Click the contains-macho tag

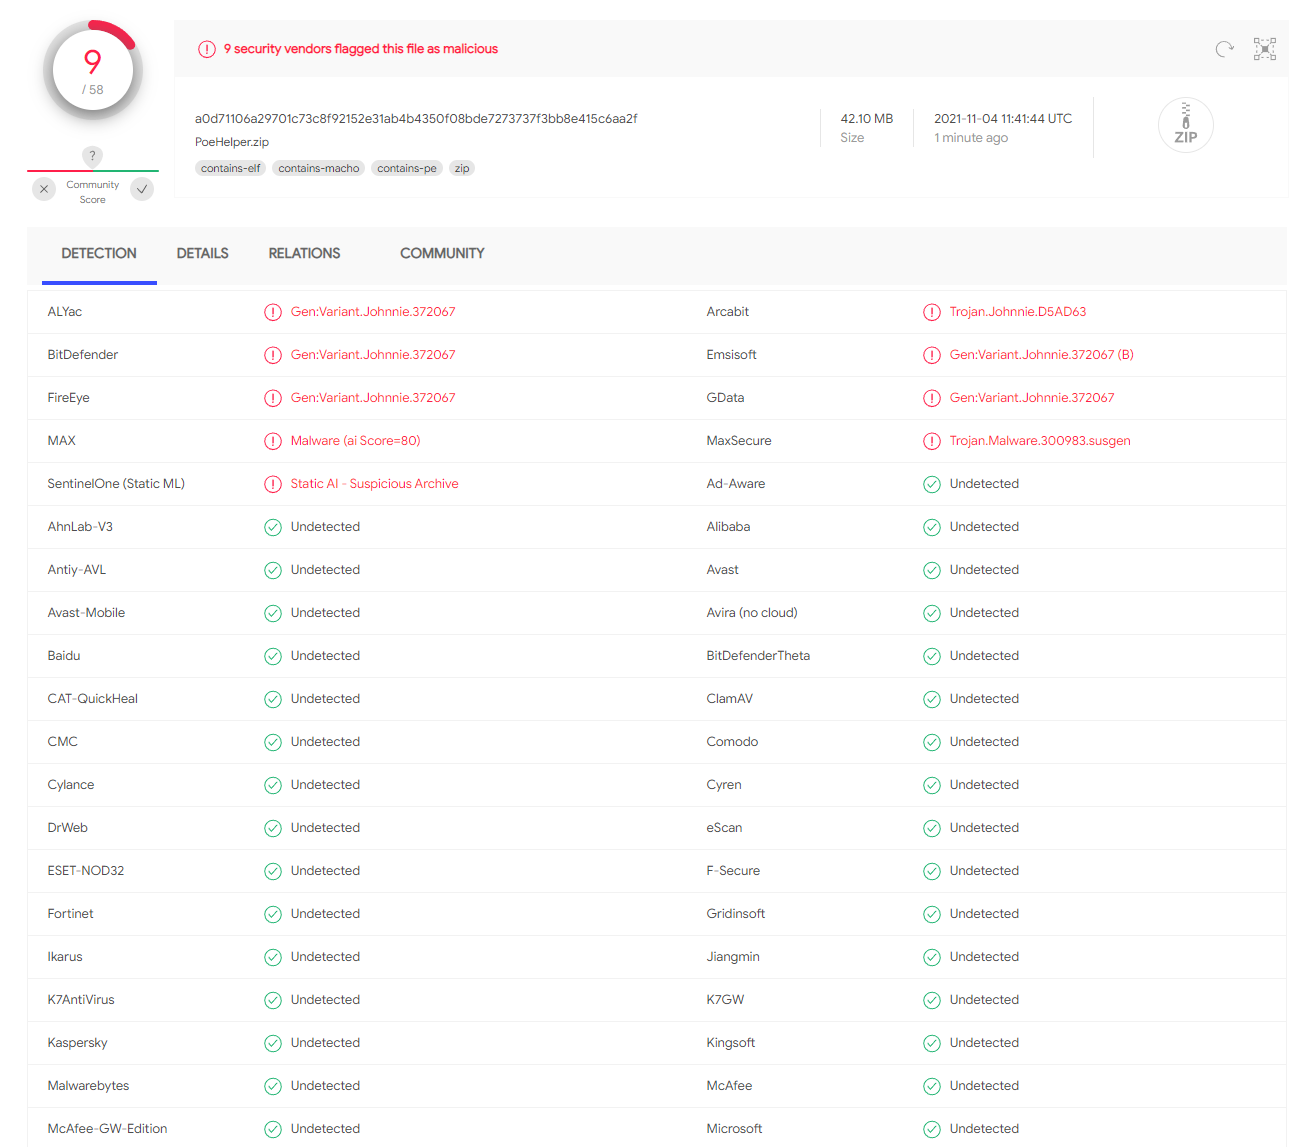click(x=318, y=168)
